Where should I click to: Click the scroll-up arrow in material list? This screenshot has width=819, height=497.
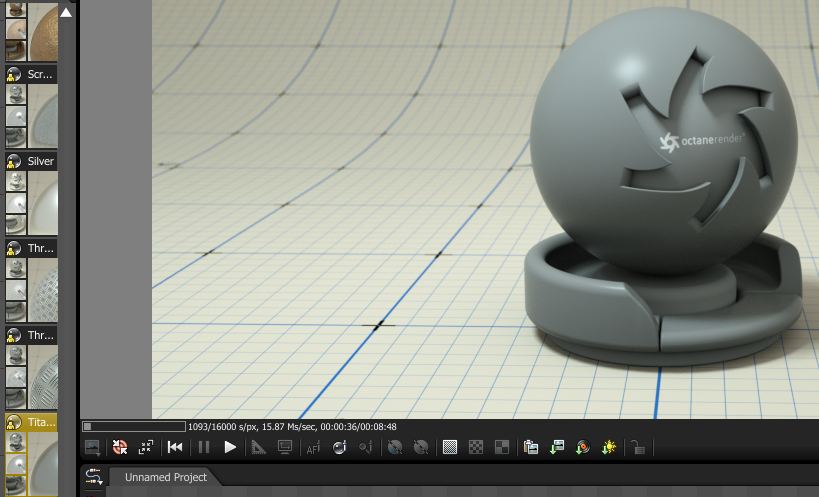[x=66, y=12]
